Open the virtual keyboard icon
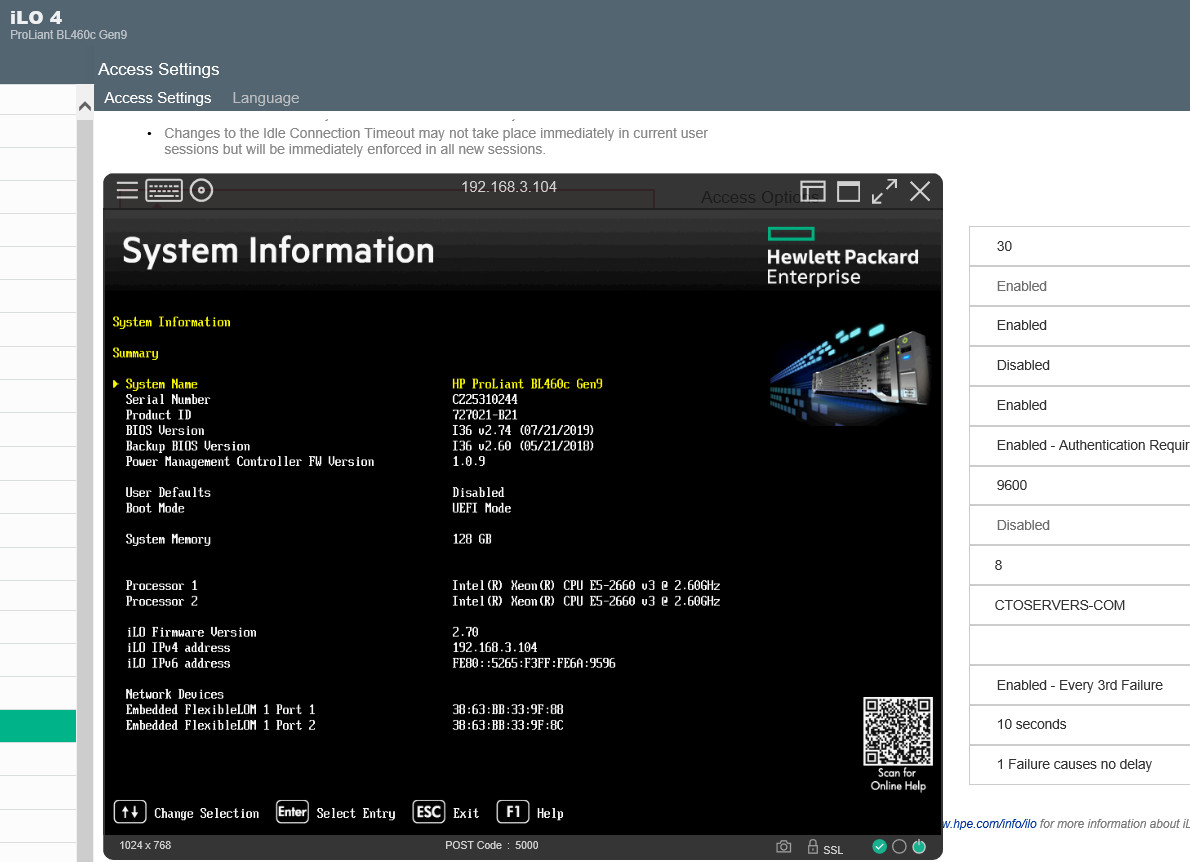 coord(164,190)
